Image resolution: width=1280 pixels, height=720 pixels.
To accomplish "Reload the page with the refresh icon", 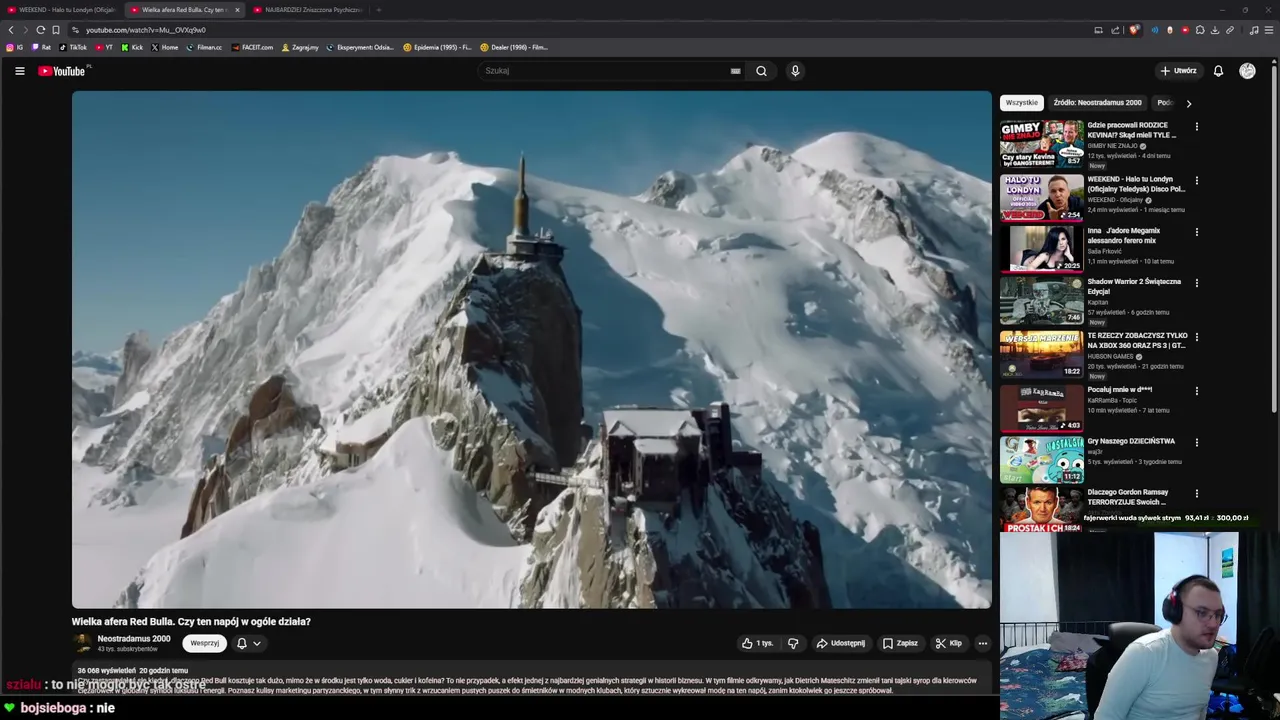I will (41, 30).
